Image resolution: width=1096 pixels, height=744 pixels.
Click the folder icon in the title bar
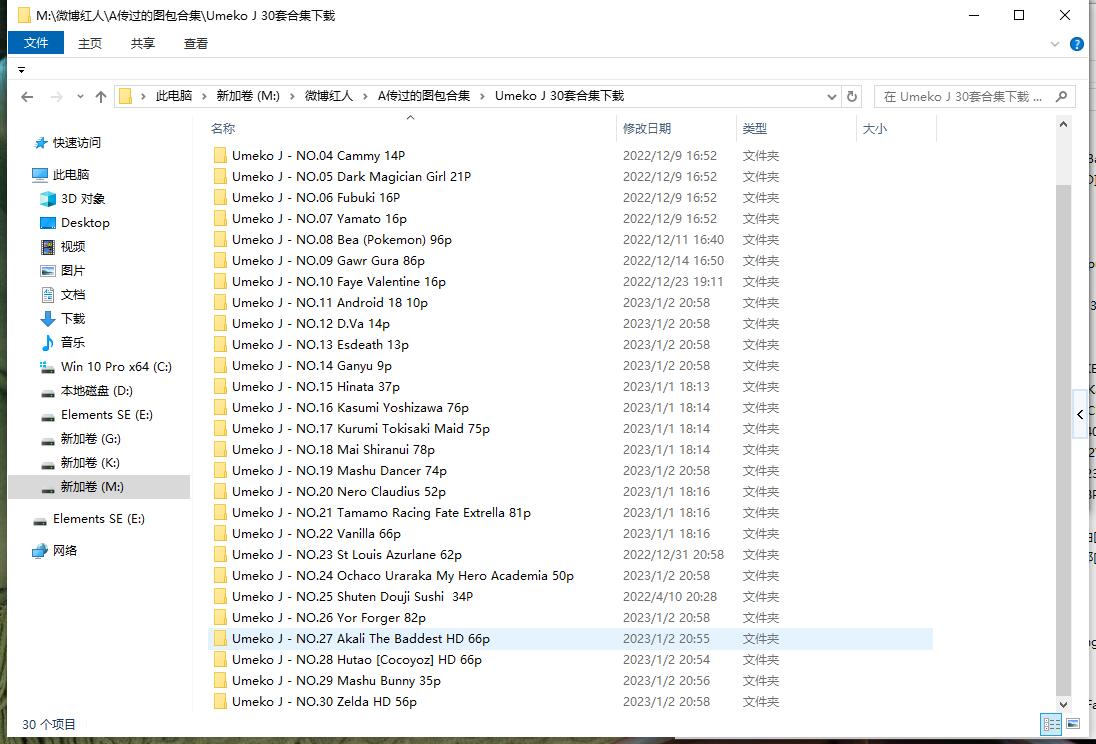[24, 15]
